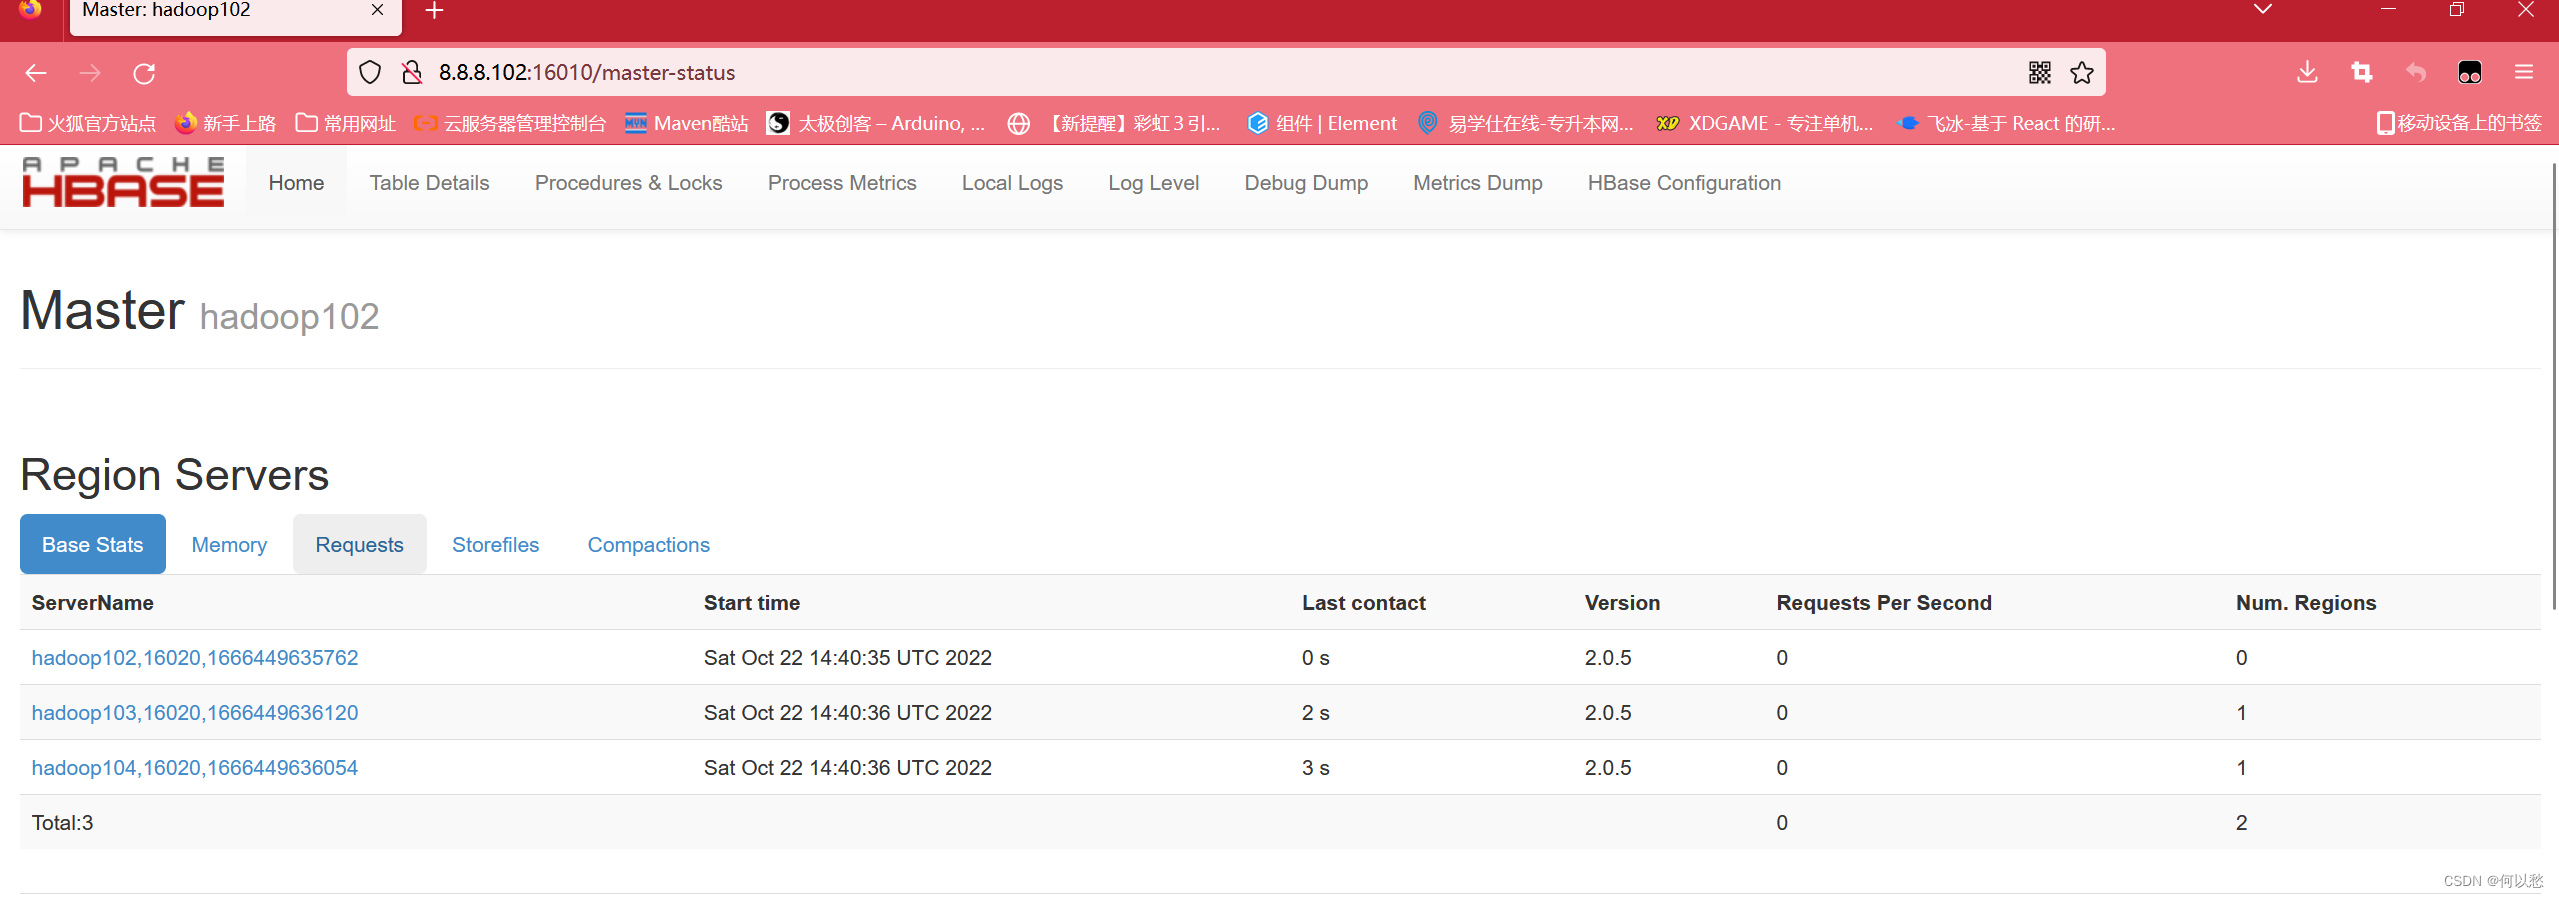Click the undo arrow toolbar icon
The image size is (2559, 897).
[x=2416, y=72]
